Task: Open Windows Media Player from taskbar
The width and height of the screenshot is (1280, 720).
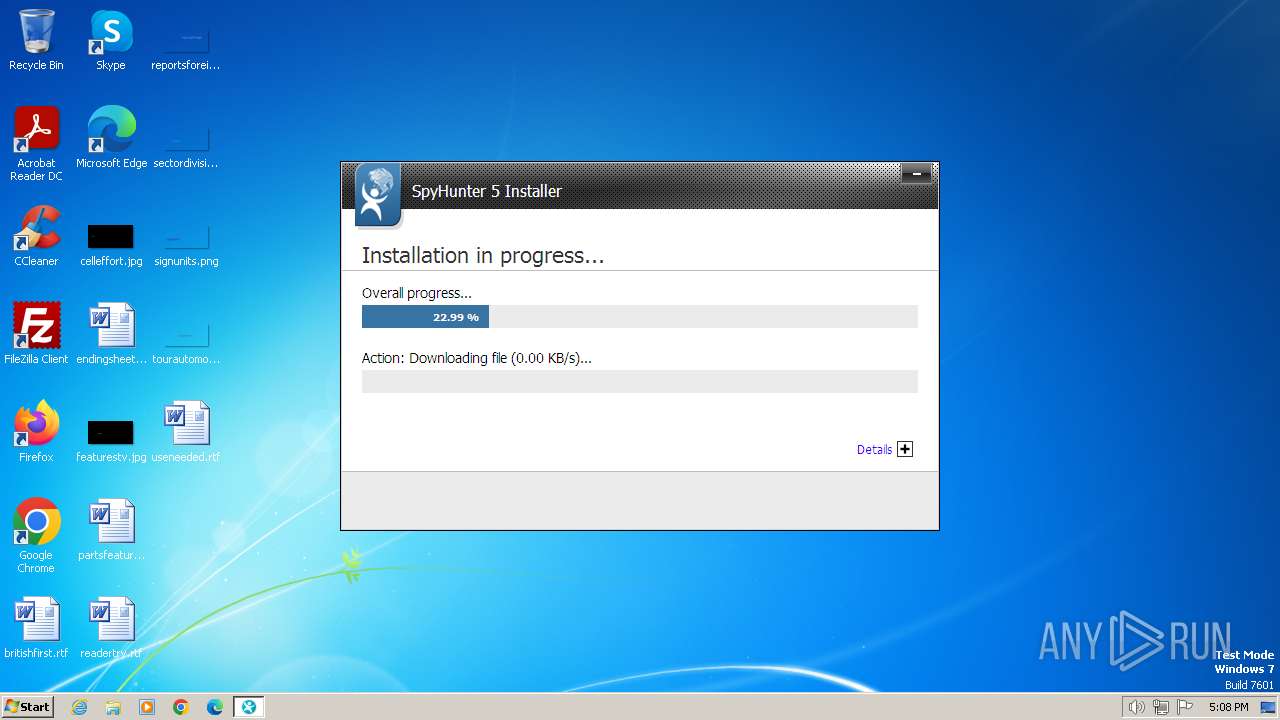Action: [x=147, y=707]
